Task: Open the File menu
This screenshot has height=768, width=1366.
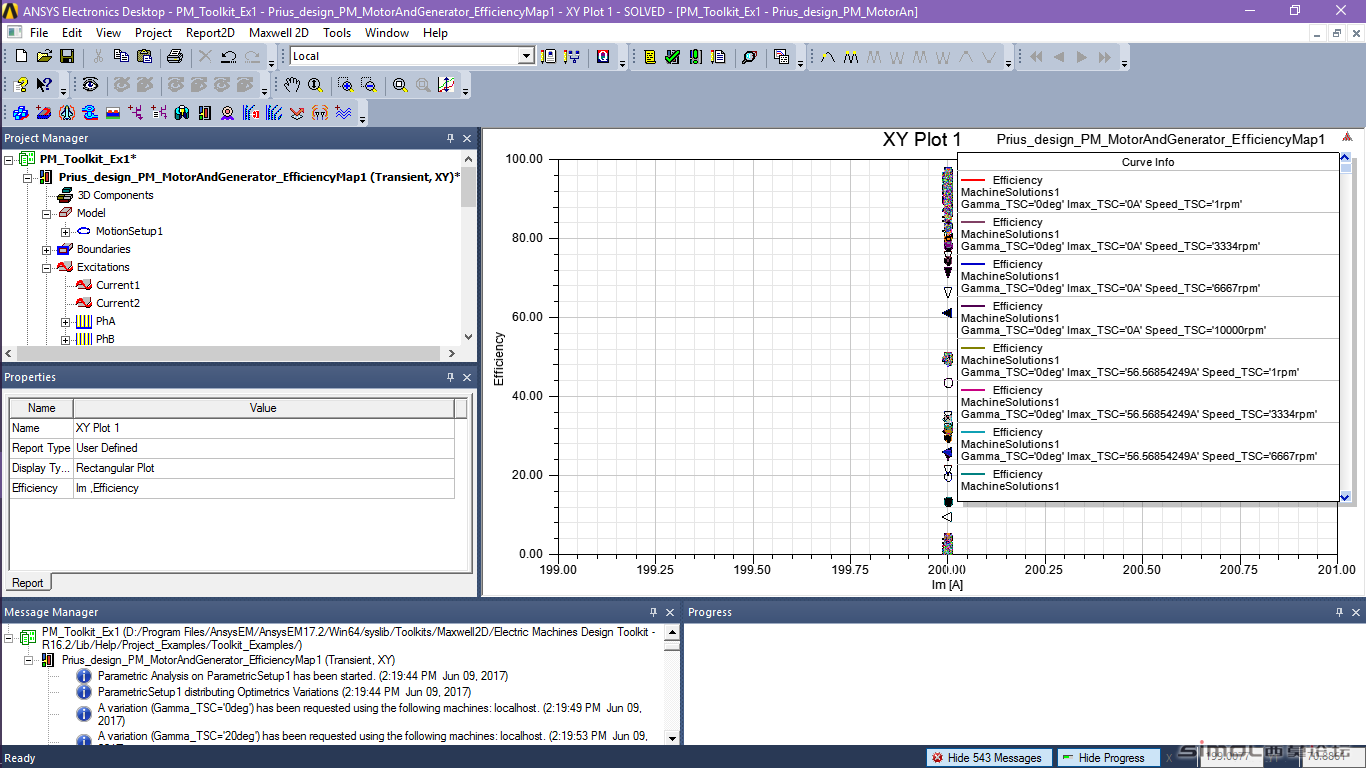Action: (x=39, y=33)
